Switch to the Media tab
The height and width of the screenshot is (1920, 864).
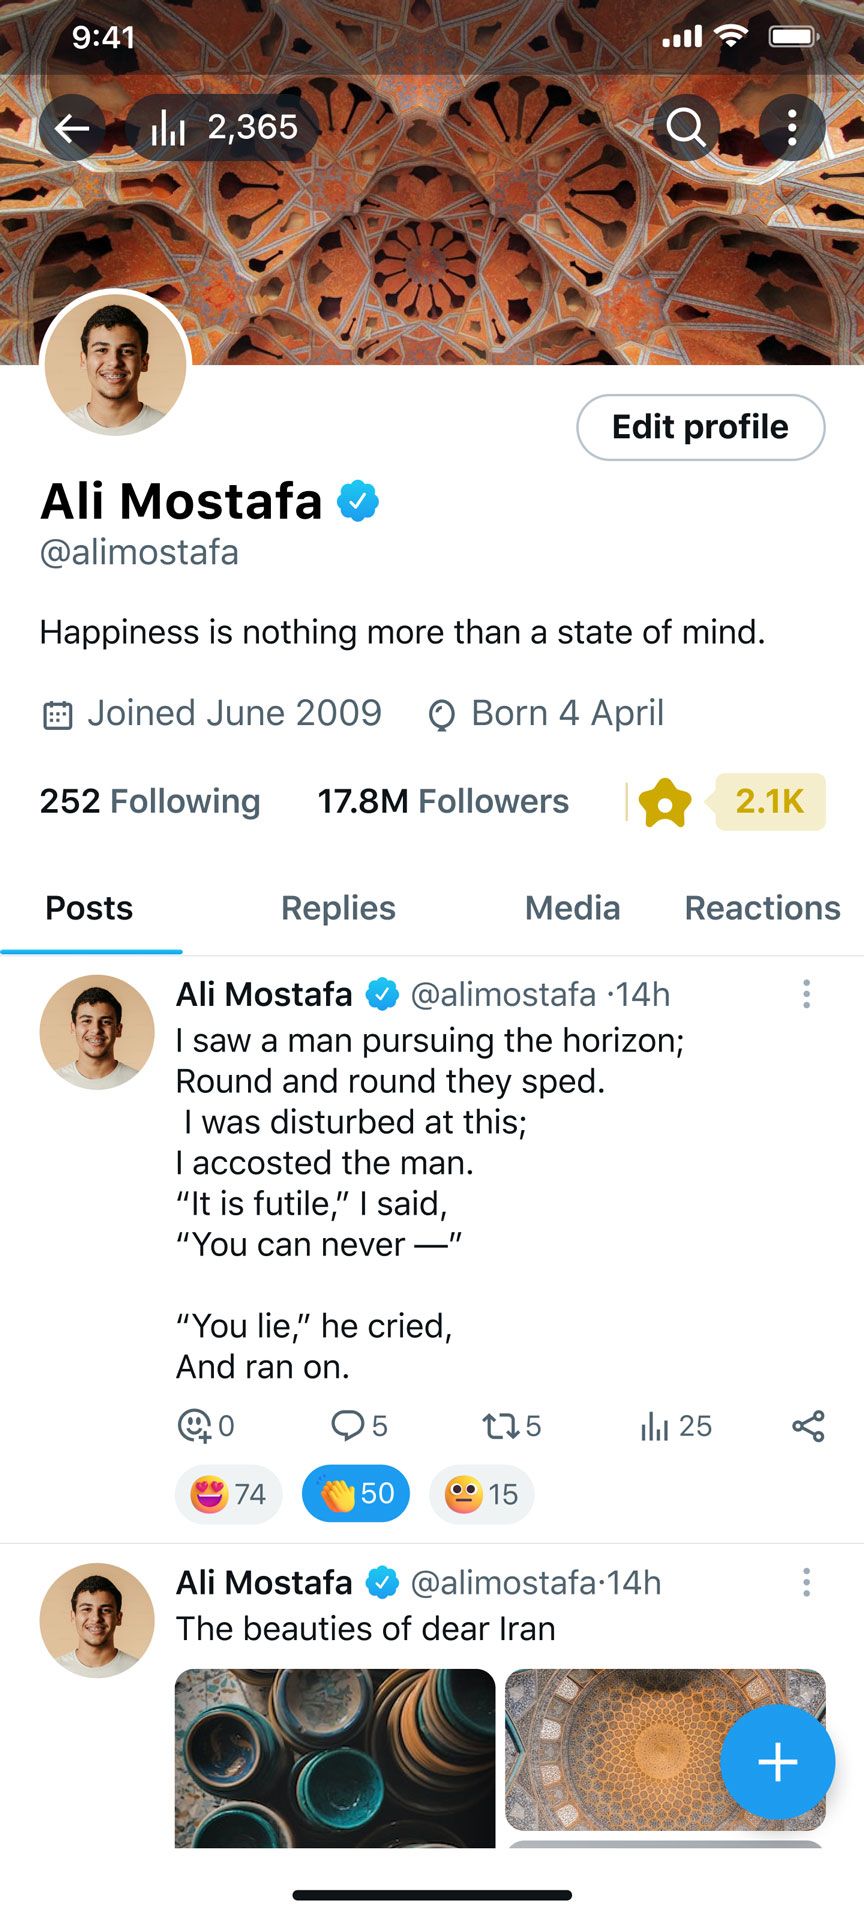tap(572, 908)
